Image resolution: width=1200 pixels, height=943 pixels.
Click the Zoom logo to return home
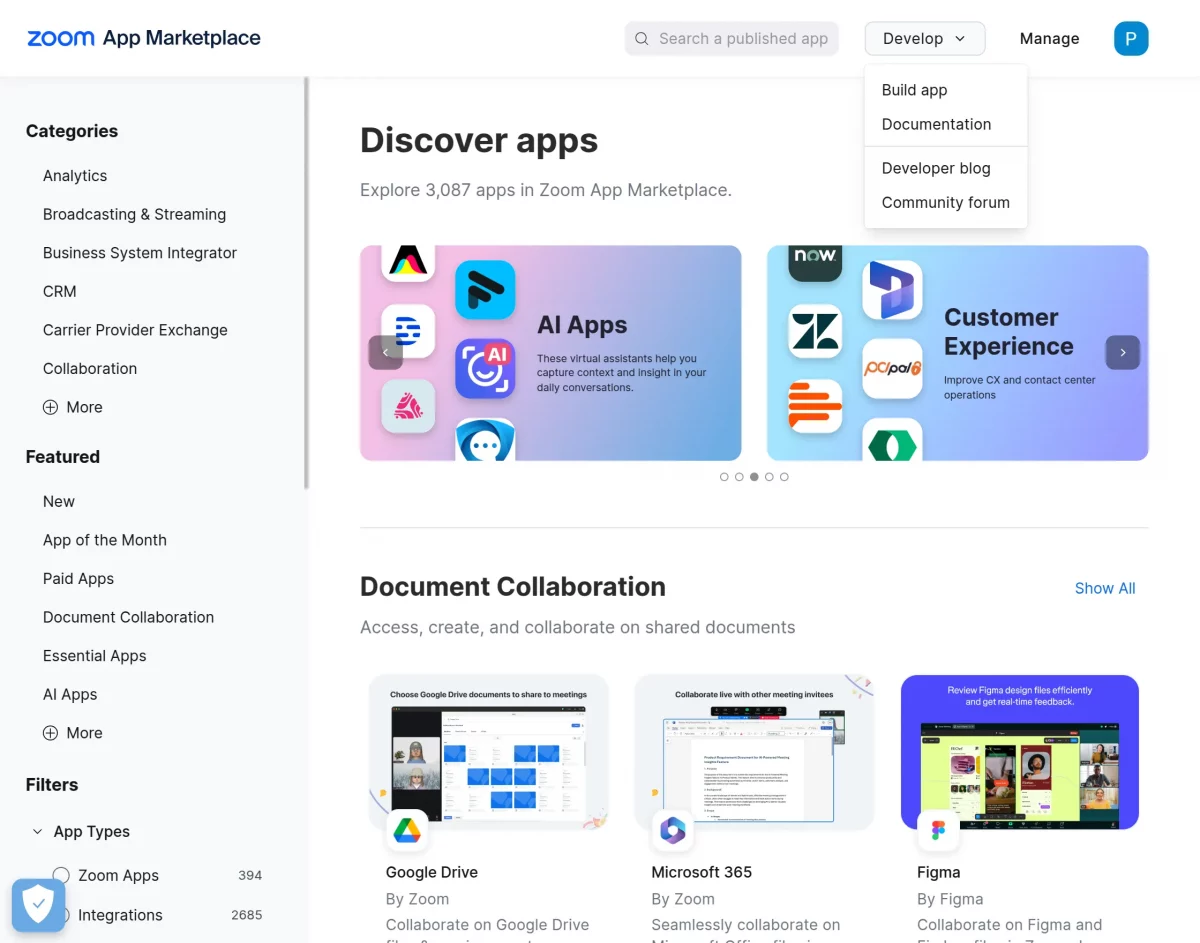click(x=60, y=37)
